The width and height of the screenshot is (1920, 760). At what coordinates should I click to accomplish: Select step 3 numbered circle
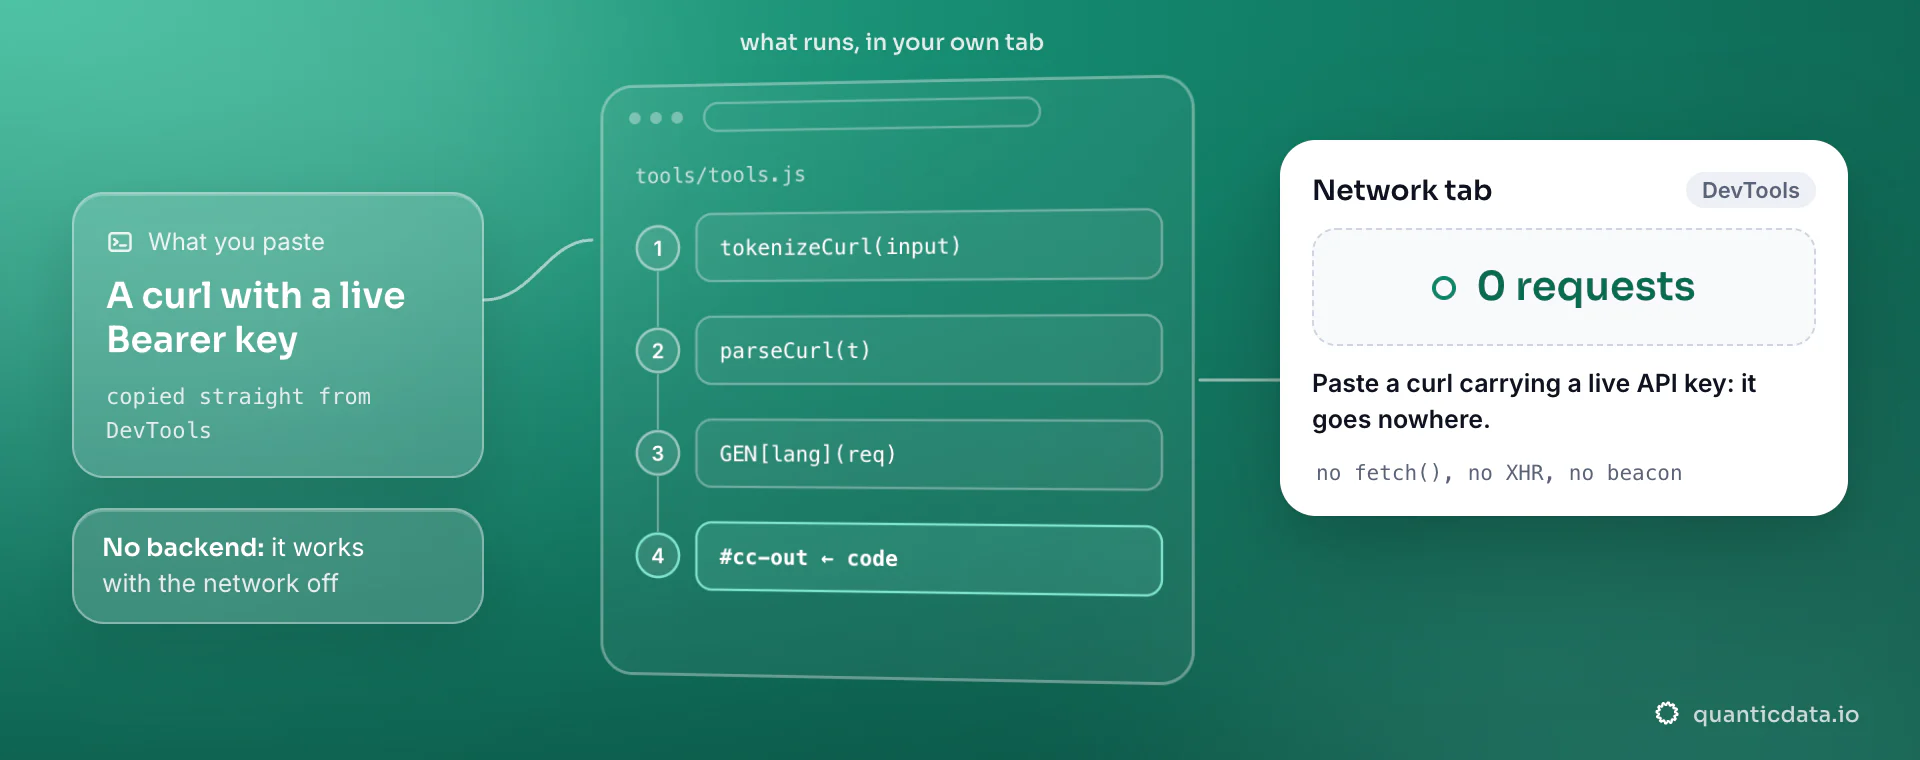[658, 453]
